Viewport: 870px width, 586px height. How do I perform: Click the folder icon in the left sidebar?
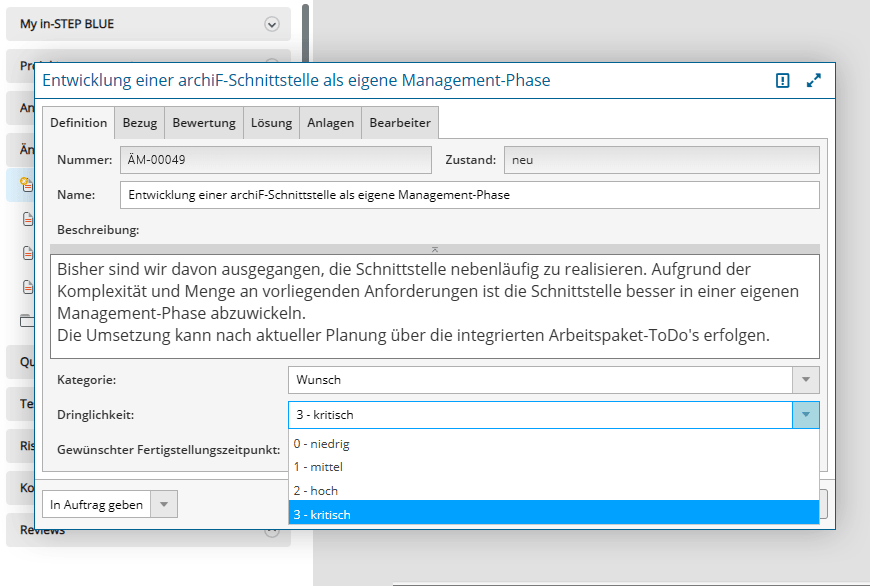27,321
